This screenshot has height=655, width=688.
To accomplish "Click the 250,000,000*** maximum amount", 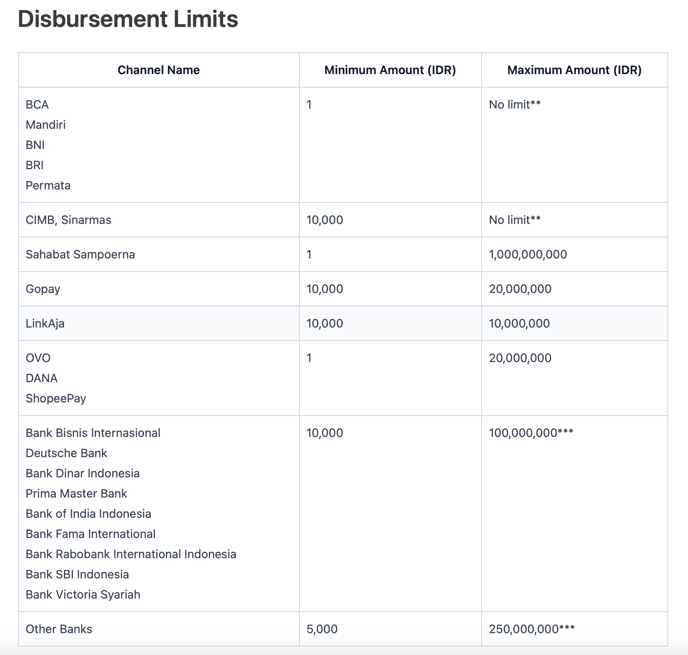I will (x=532, y=630).
